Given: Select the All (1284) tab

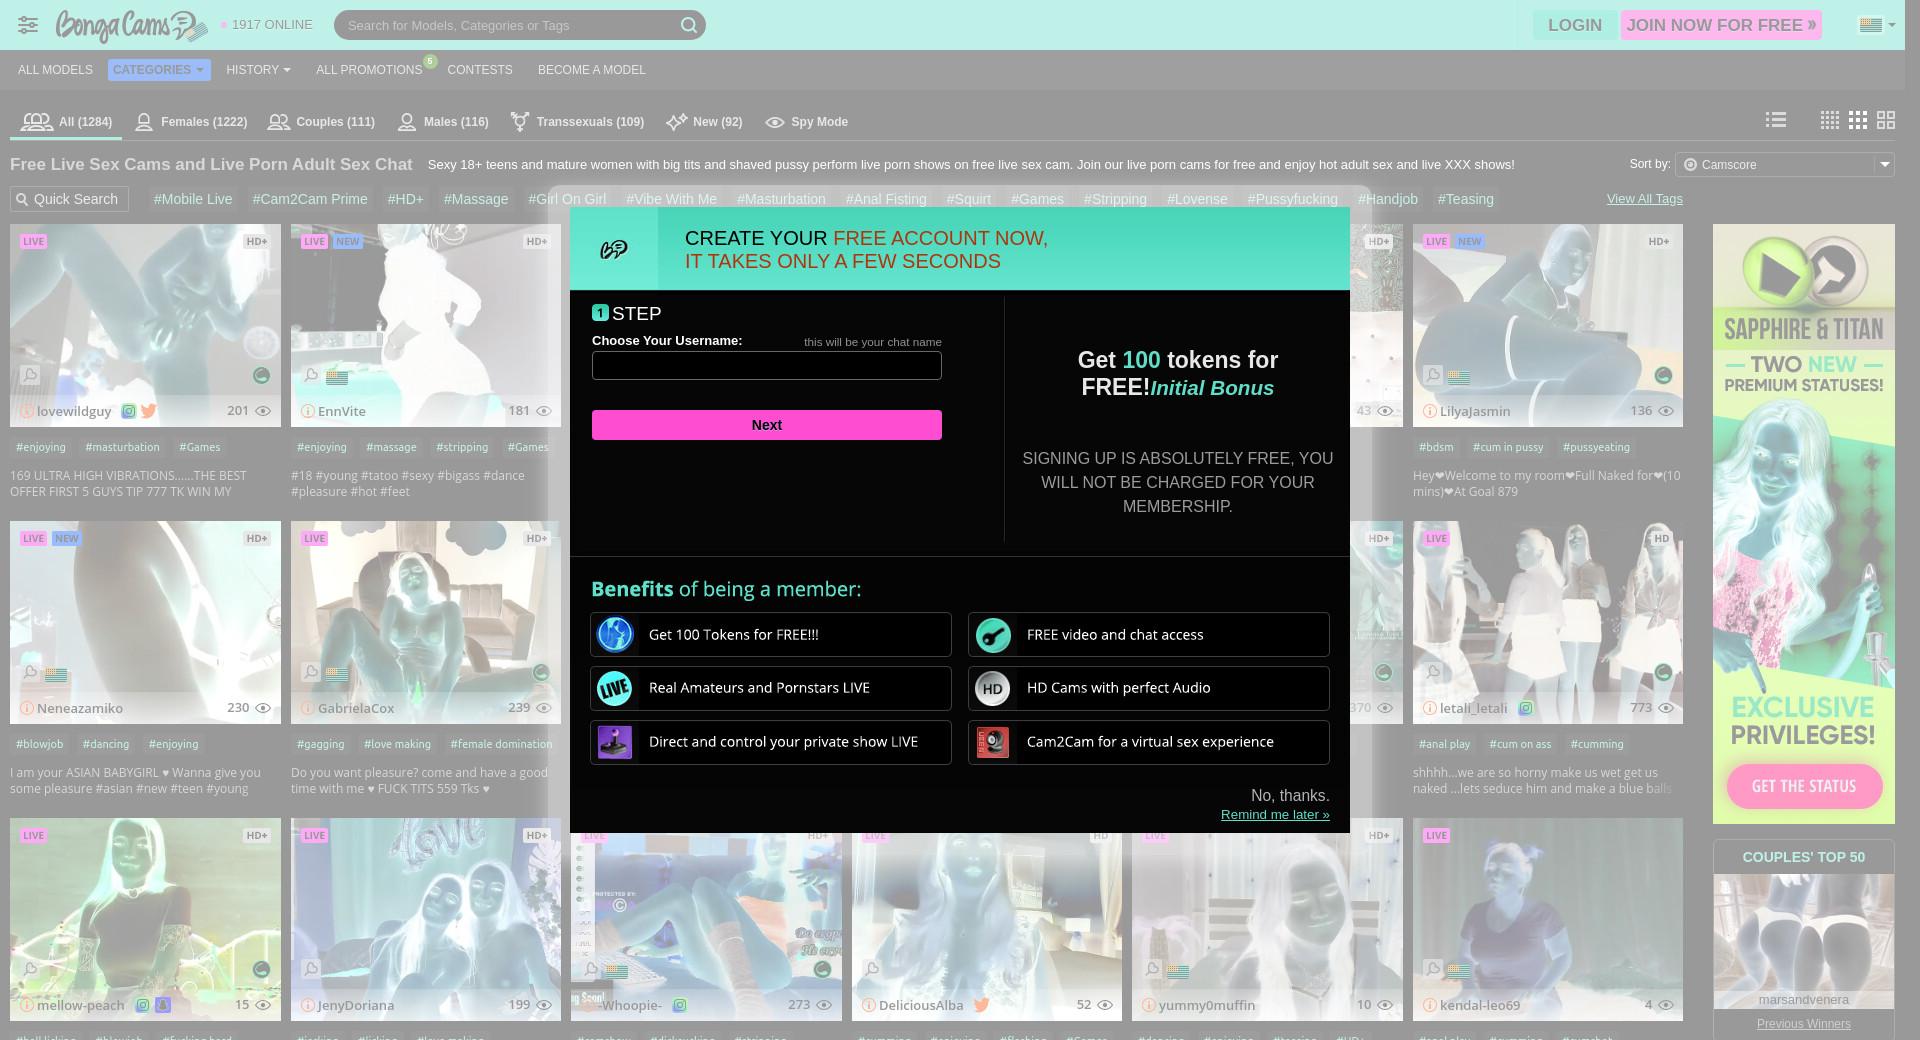Looking at the screenshot, I should (66, 122).
